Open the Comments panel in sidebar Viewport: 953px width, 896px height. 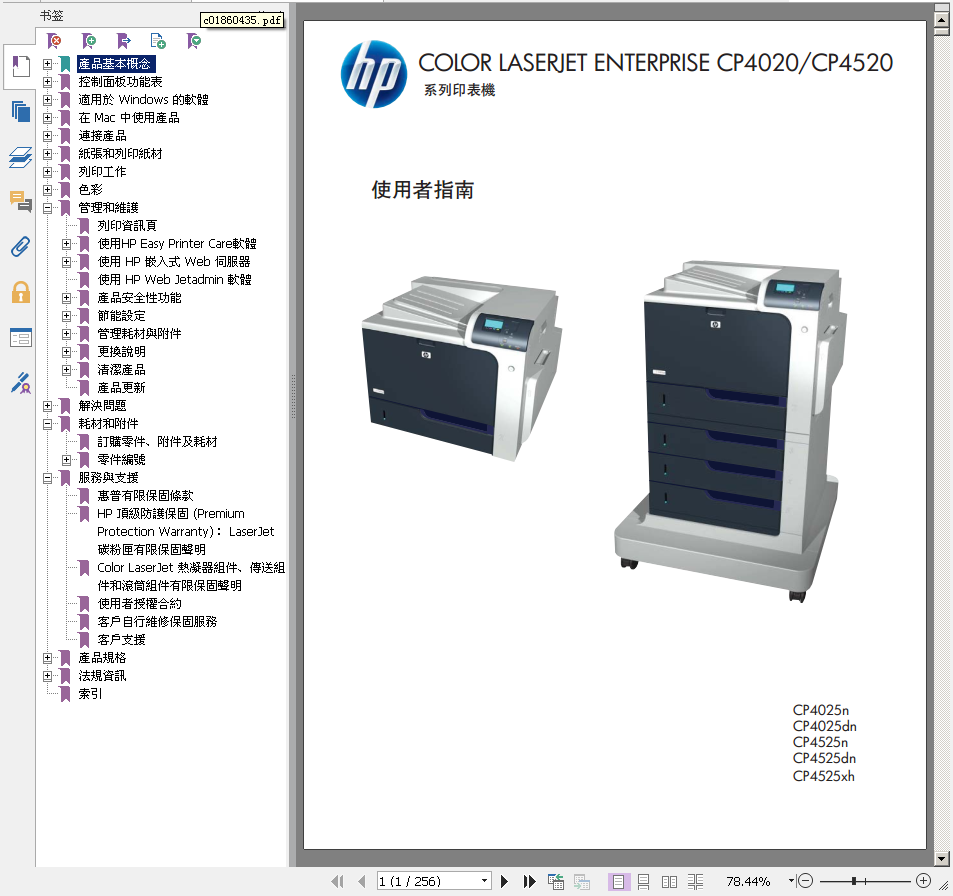21,202
